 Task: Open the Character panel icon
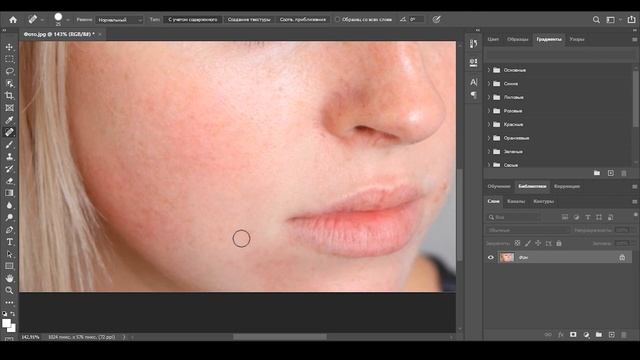tap(473, 82)
